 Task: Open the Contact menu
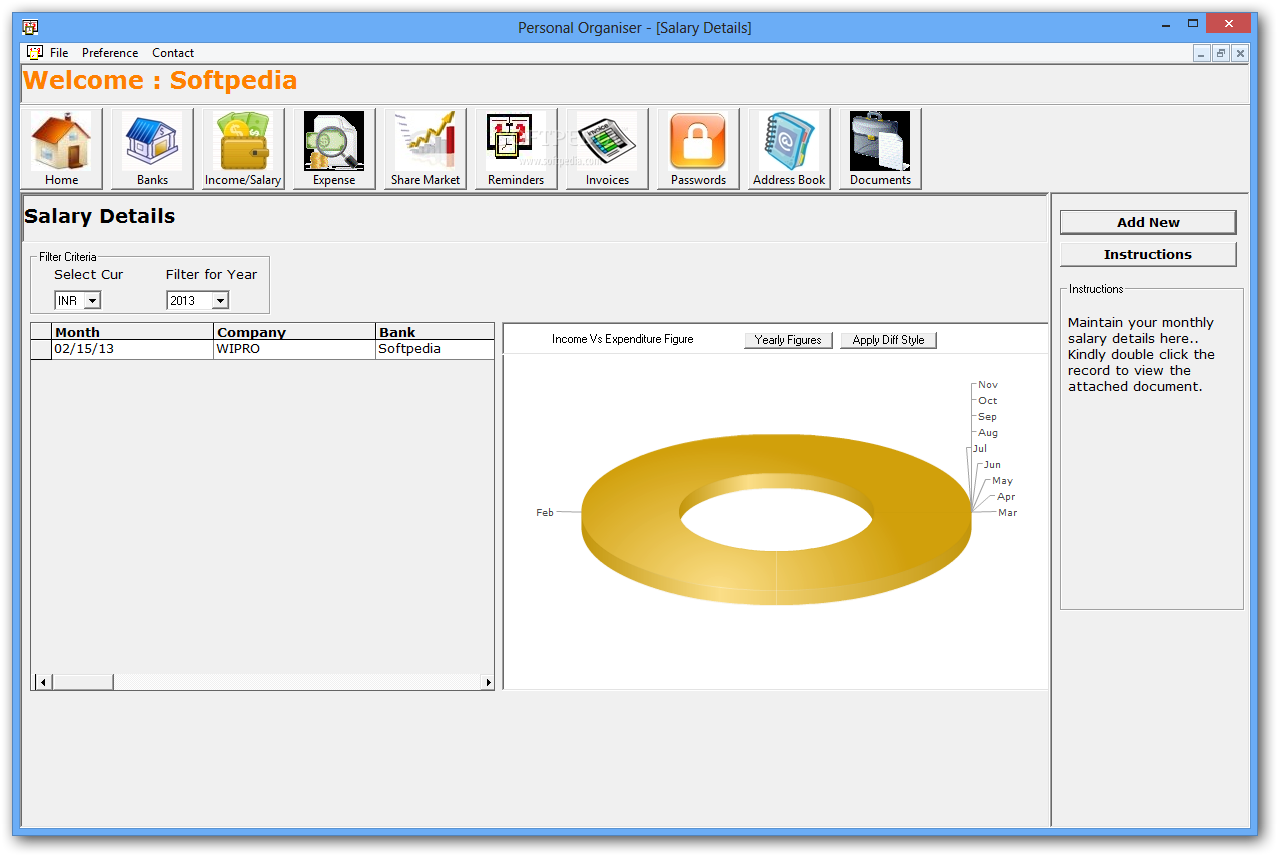(173, 53)
